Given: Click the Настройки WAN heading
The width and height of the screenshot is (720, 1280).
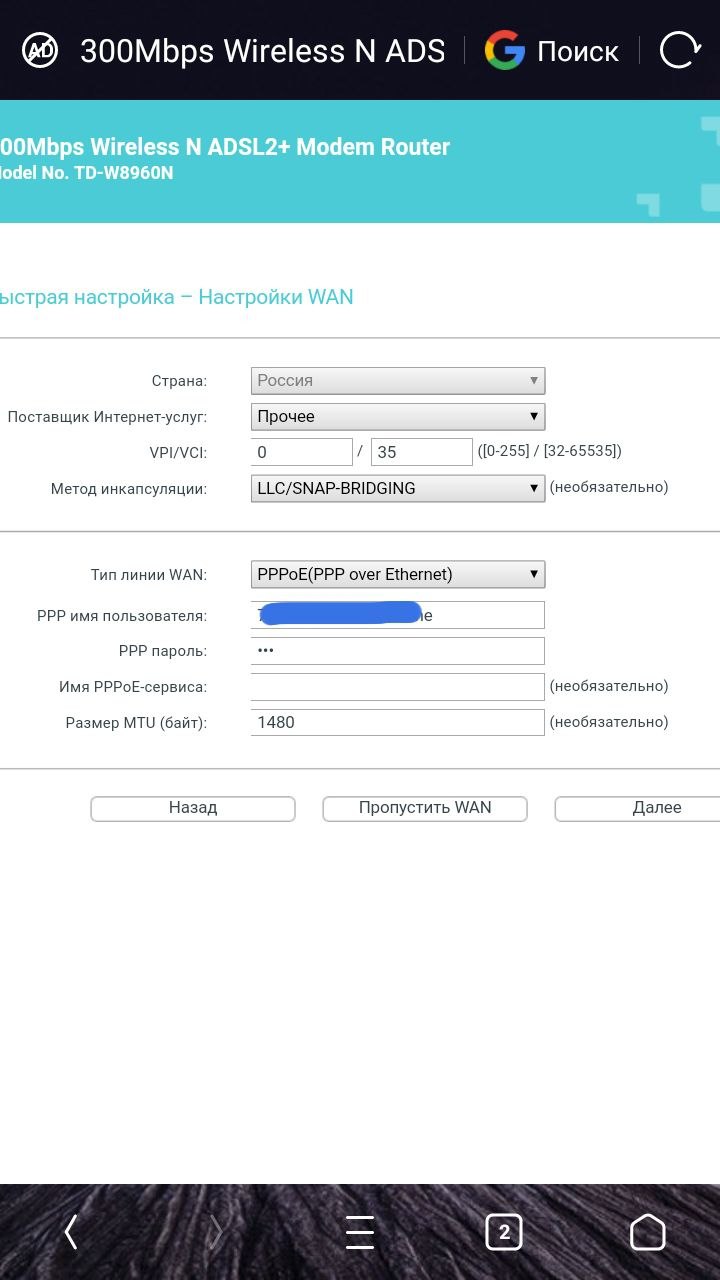Looking at the screenshot, I should click(276, 297).
